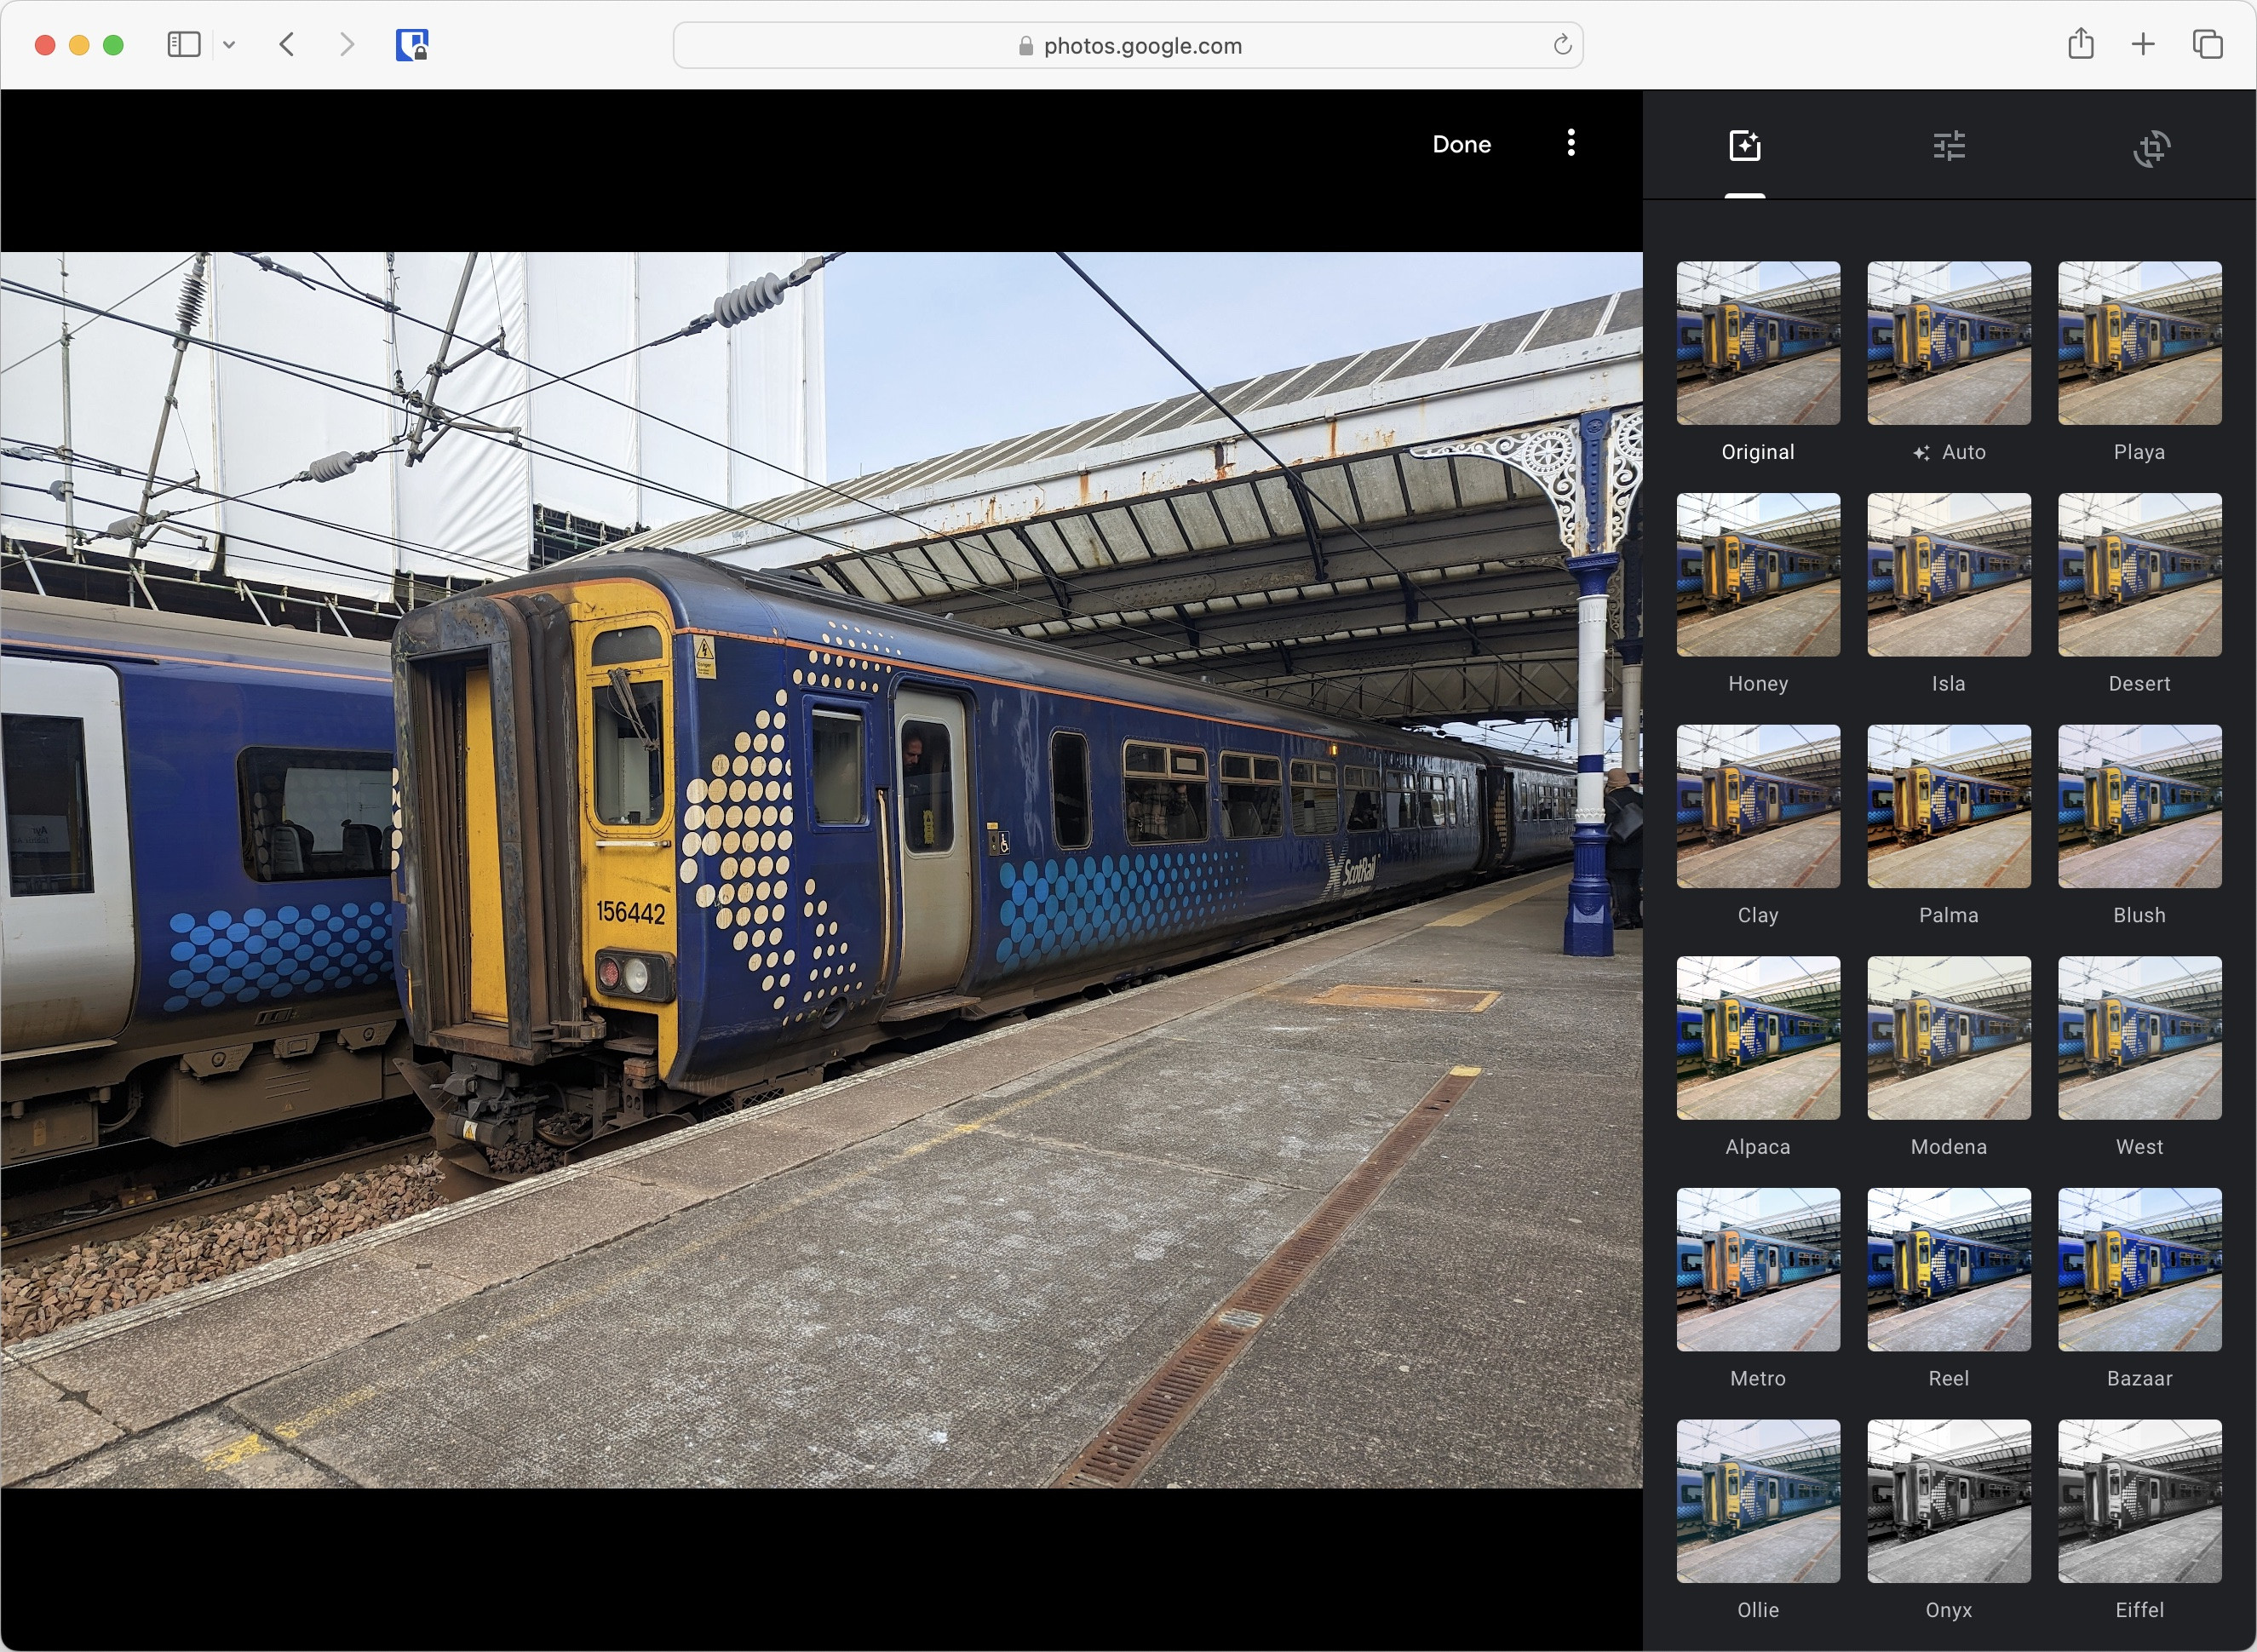Apply the Metro filter

(1757, 1269)
